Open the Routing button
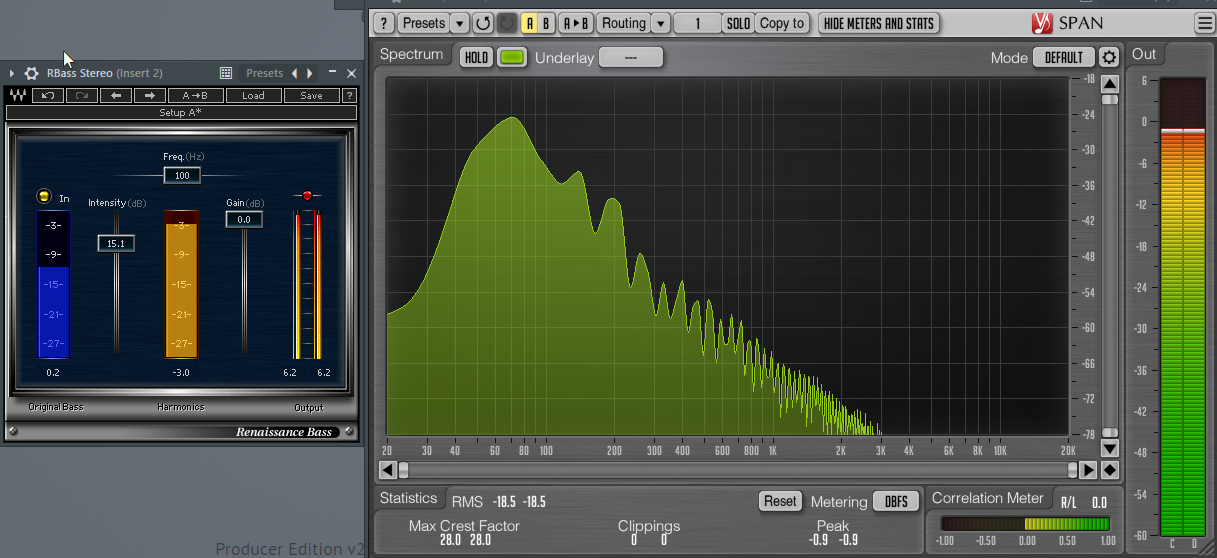Viewport: 1217px width, 558px height. pyautogui.click(x=624, y=23)
